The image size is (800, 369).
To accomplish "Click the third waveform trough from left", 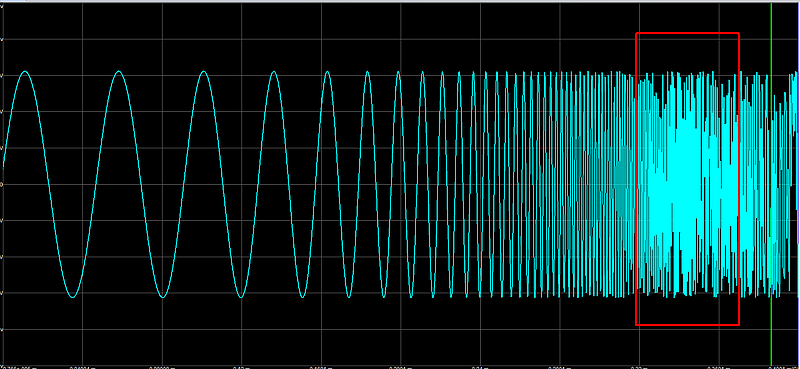I will click(x=240, y=296).
